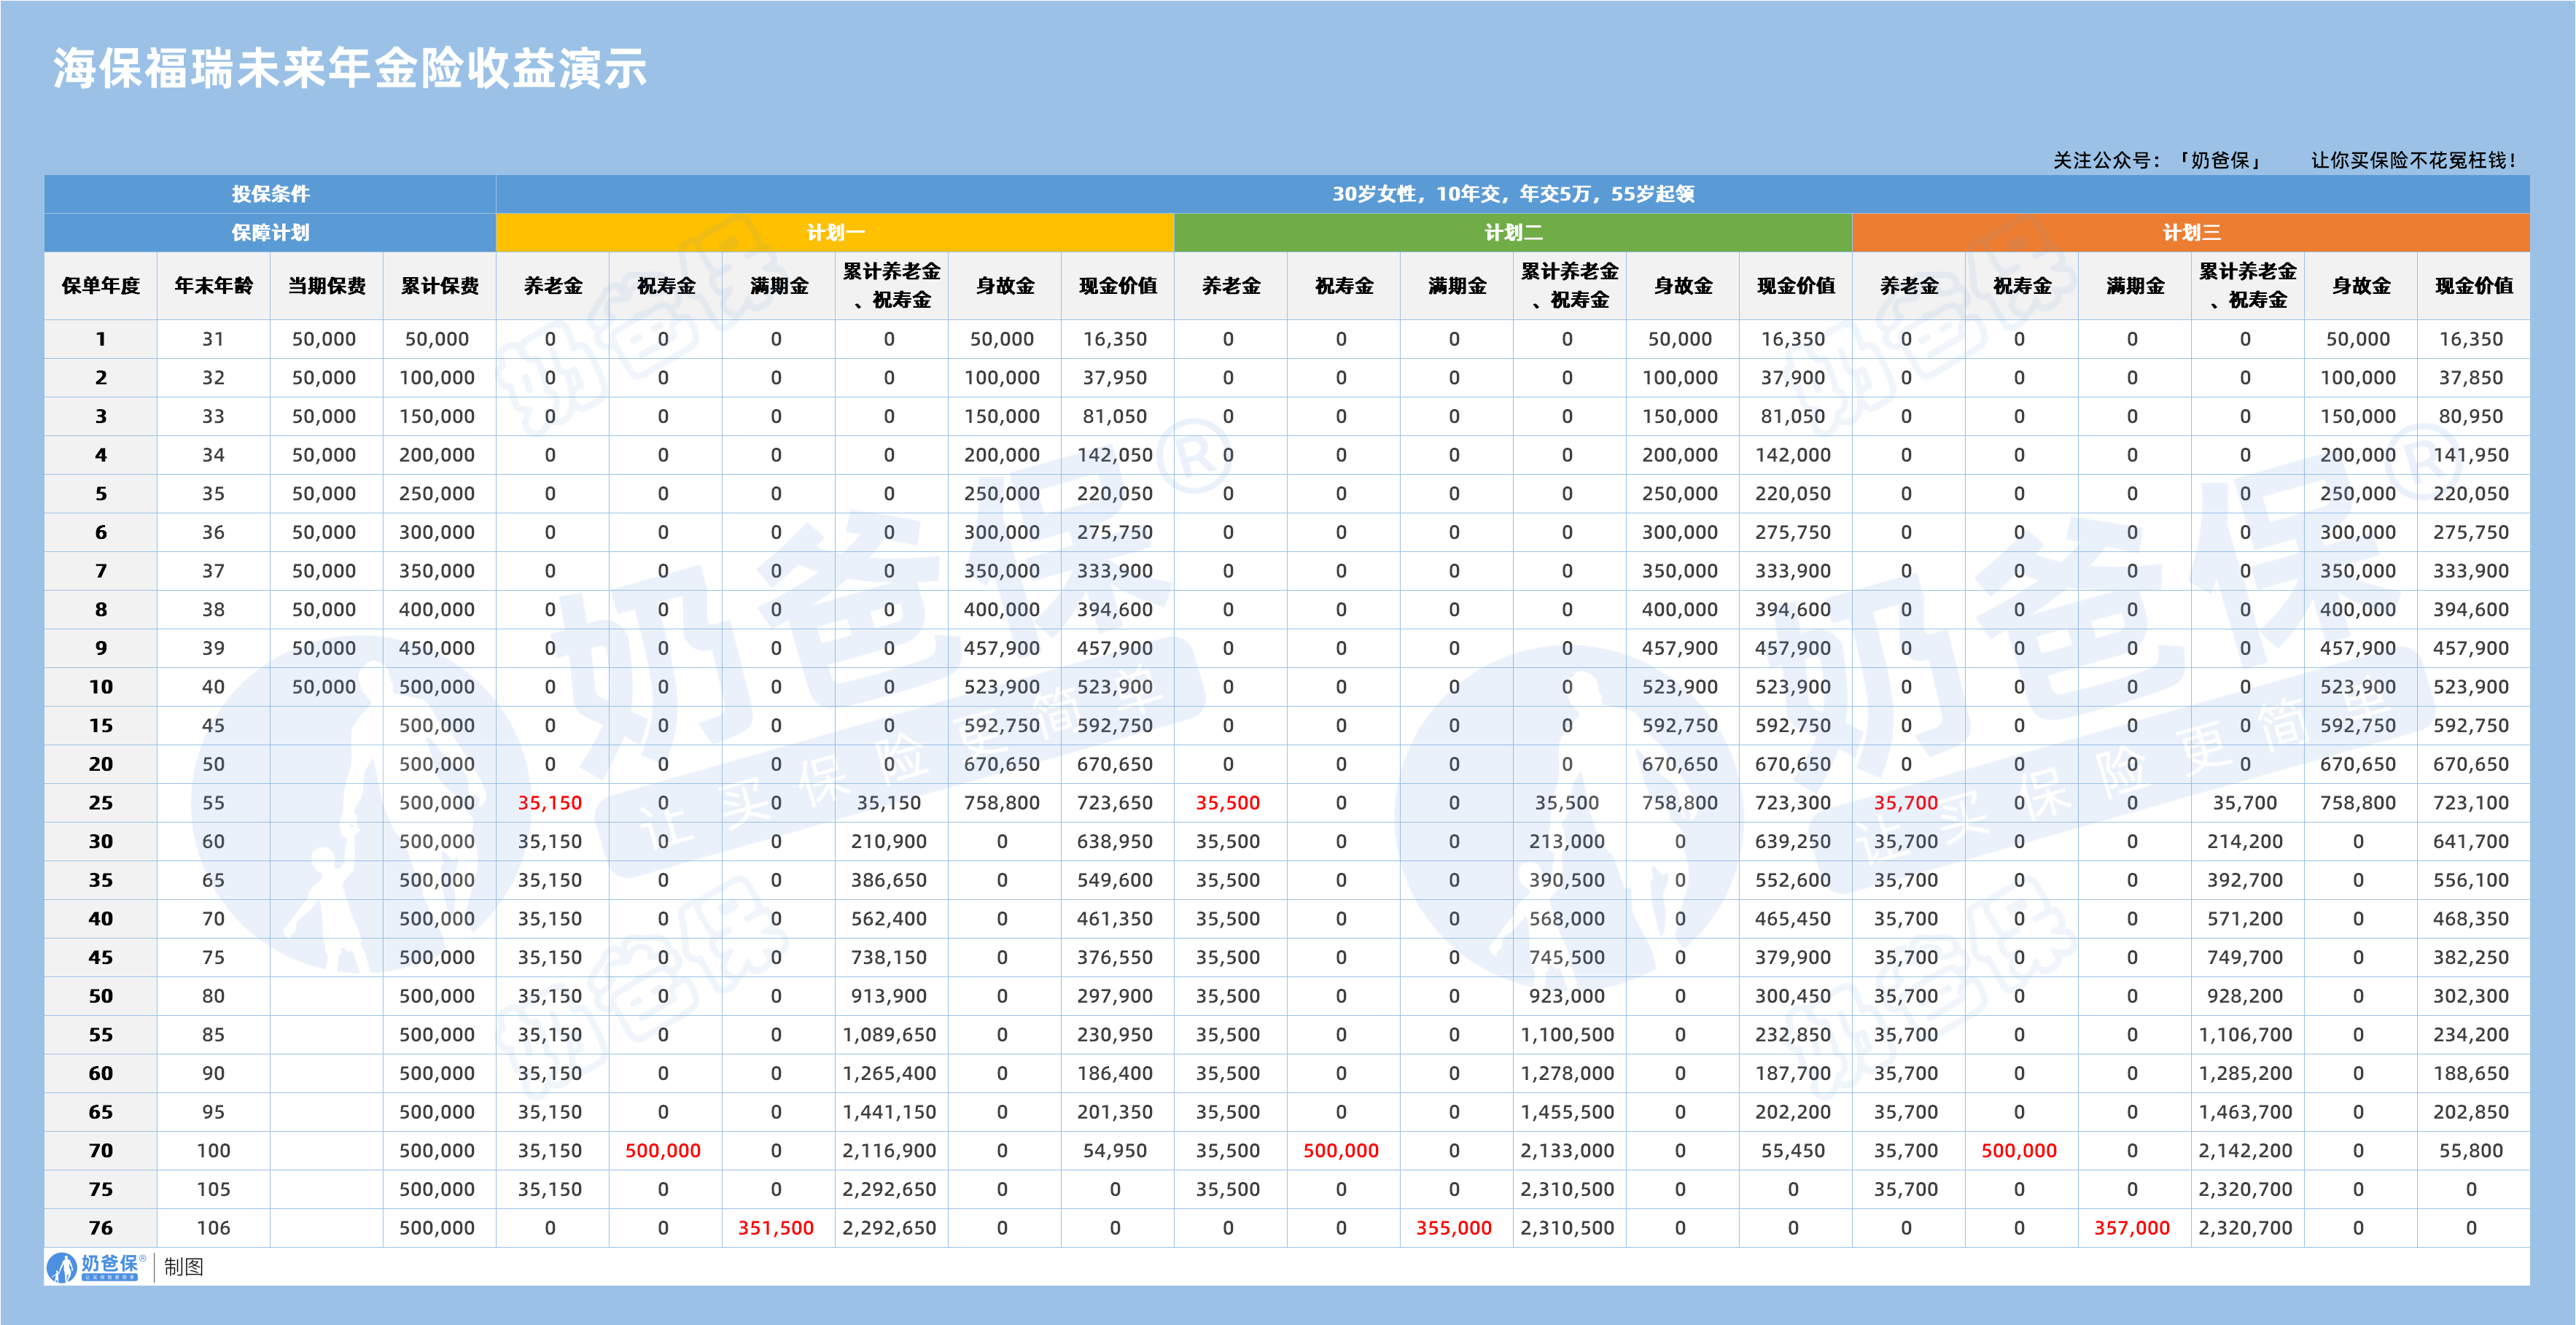Viewport: 2576px width, 1325px height.
Task: Select the 计划一 yellow header band
Action: pos(835,233)
